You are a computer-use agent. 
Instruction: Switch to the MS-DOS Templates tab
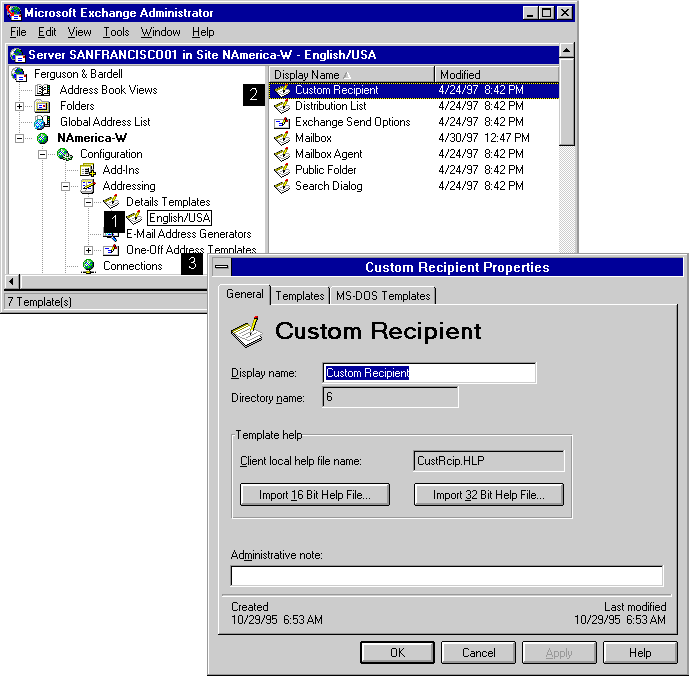pyautogui.click(x=383, y=296)
